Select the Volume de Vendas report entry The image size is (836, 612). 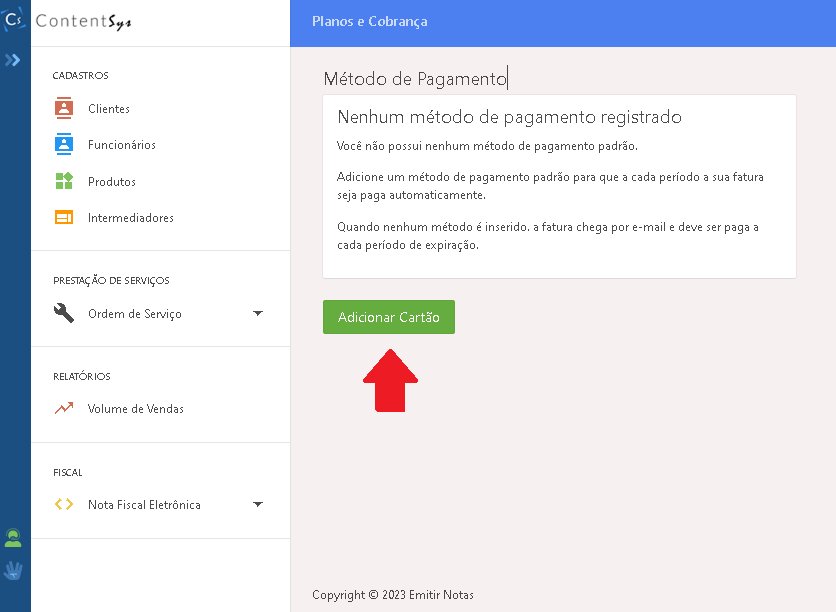pos(136,409)
